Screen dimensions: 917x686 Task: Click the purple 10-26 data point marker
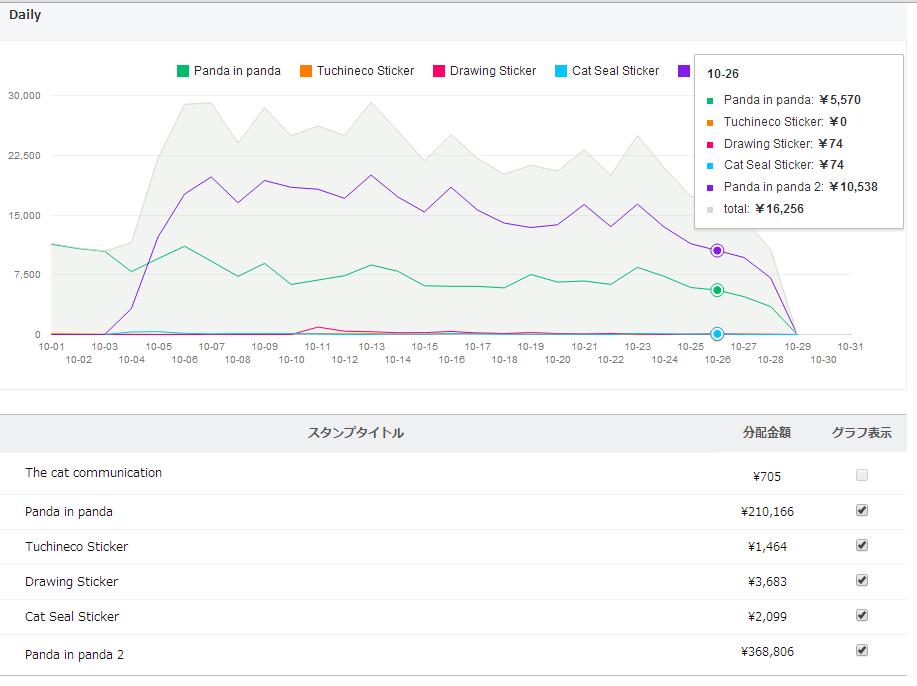pos(717,251)
